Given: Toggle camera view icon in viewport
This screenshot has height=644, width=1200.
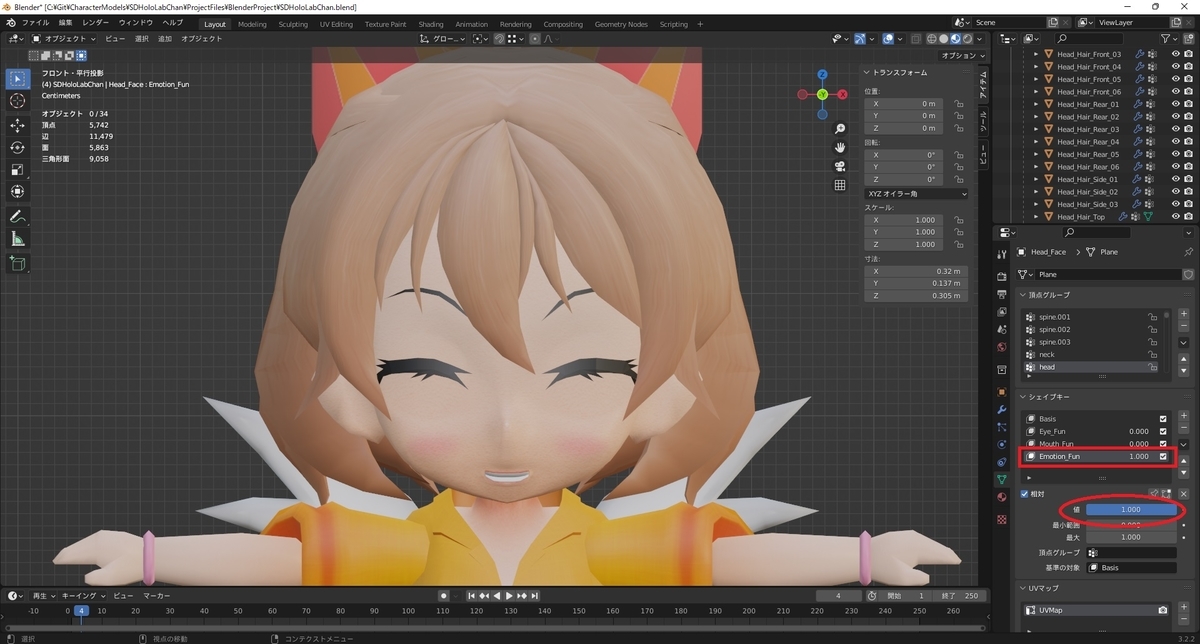Looking at the screenshot, I should (840, 166).
